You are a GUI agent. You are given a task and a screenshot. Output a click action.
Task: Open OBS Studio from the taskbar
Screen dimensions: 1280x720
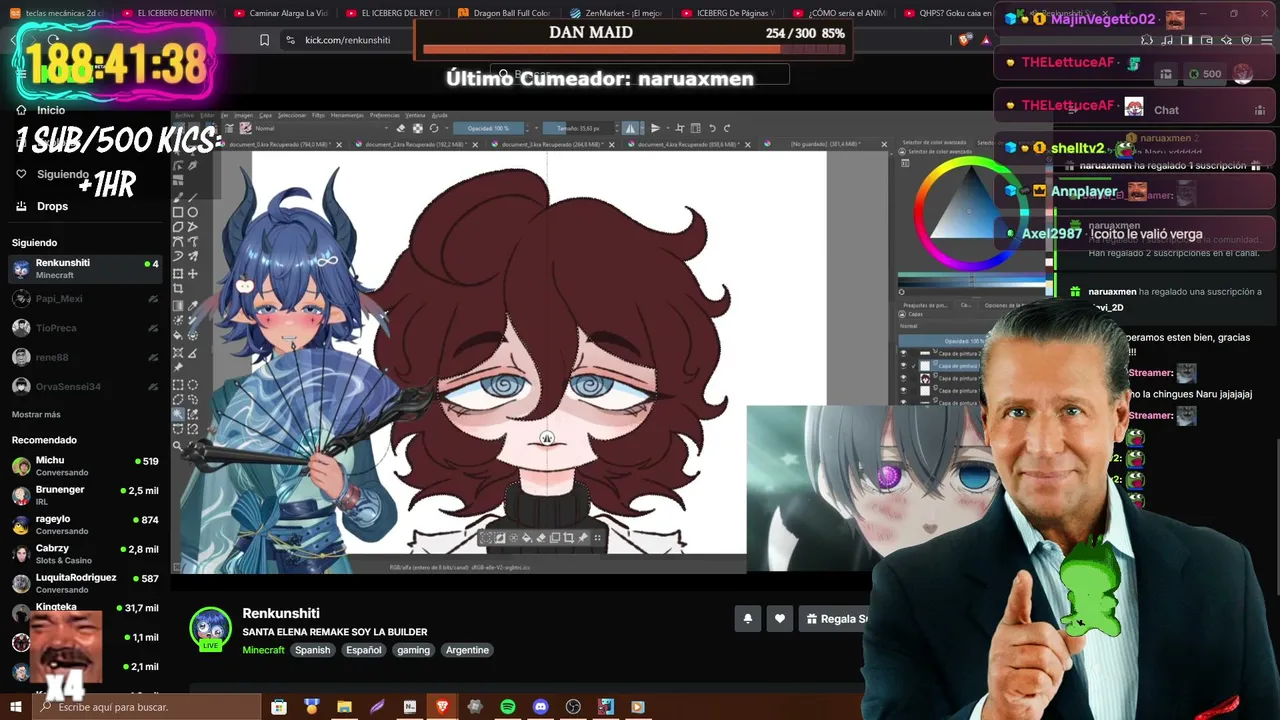573,707
